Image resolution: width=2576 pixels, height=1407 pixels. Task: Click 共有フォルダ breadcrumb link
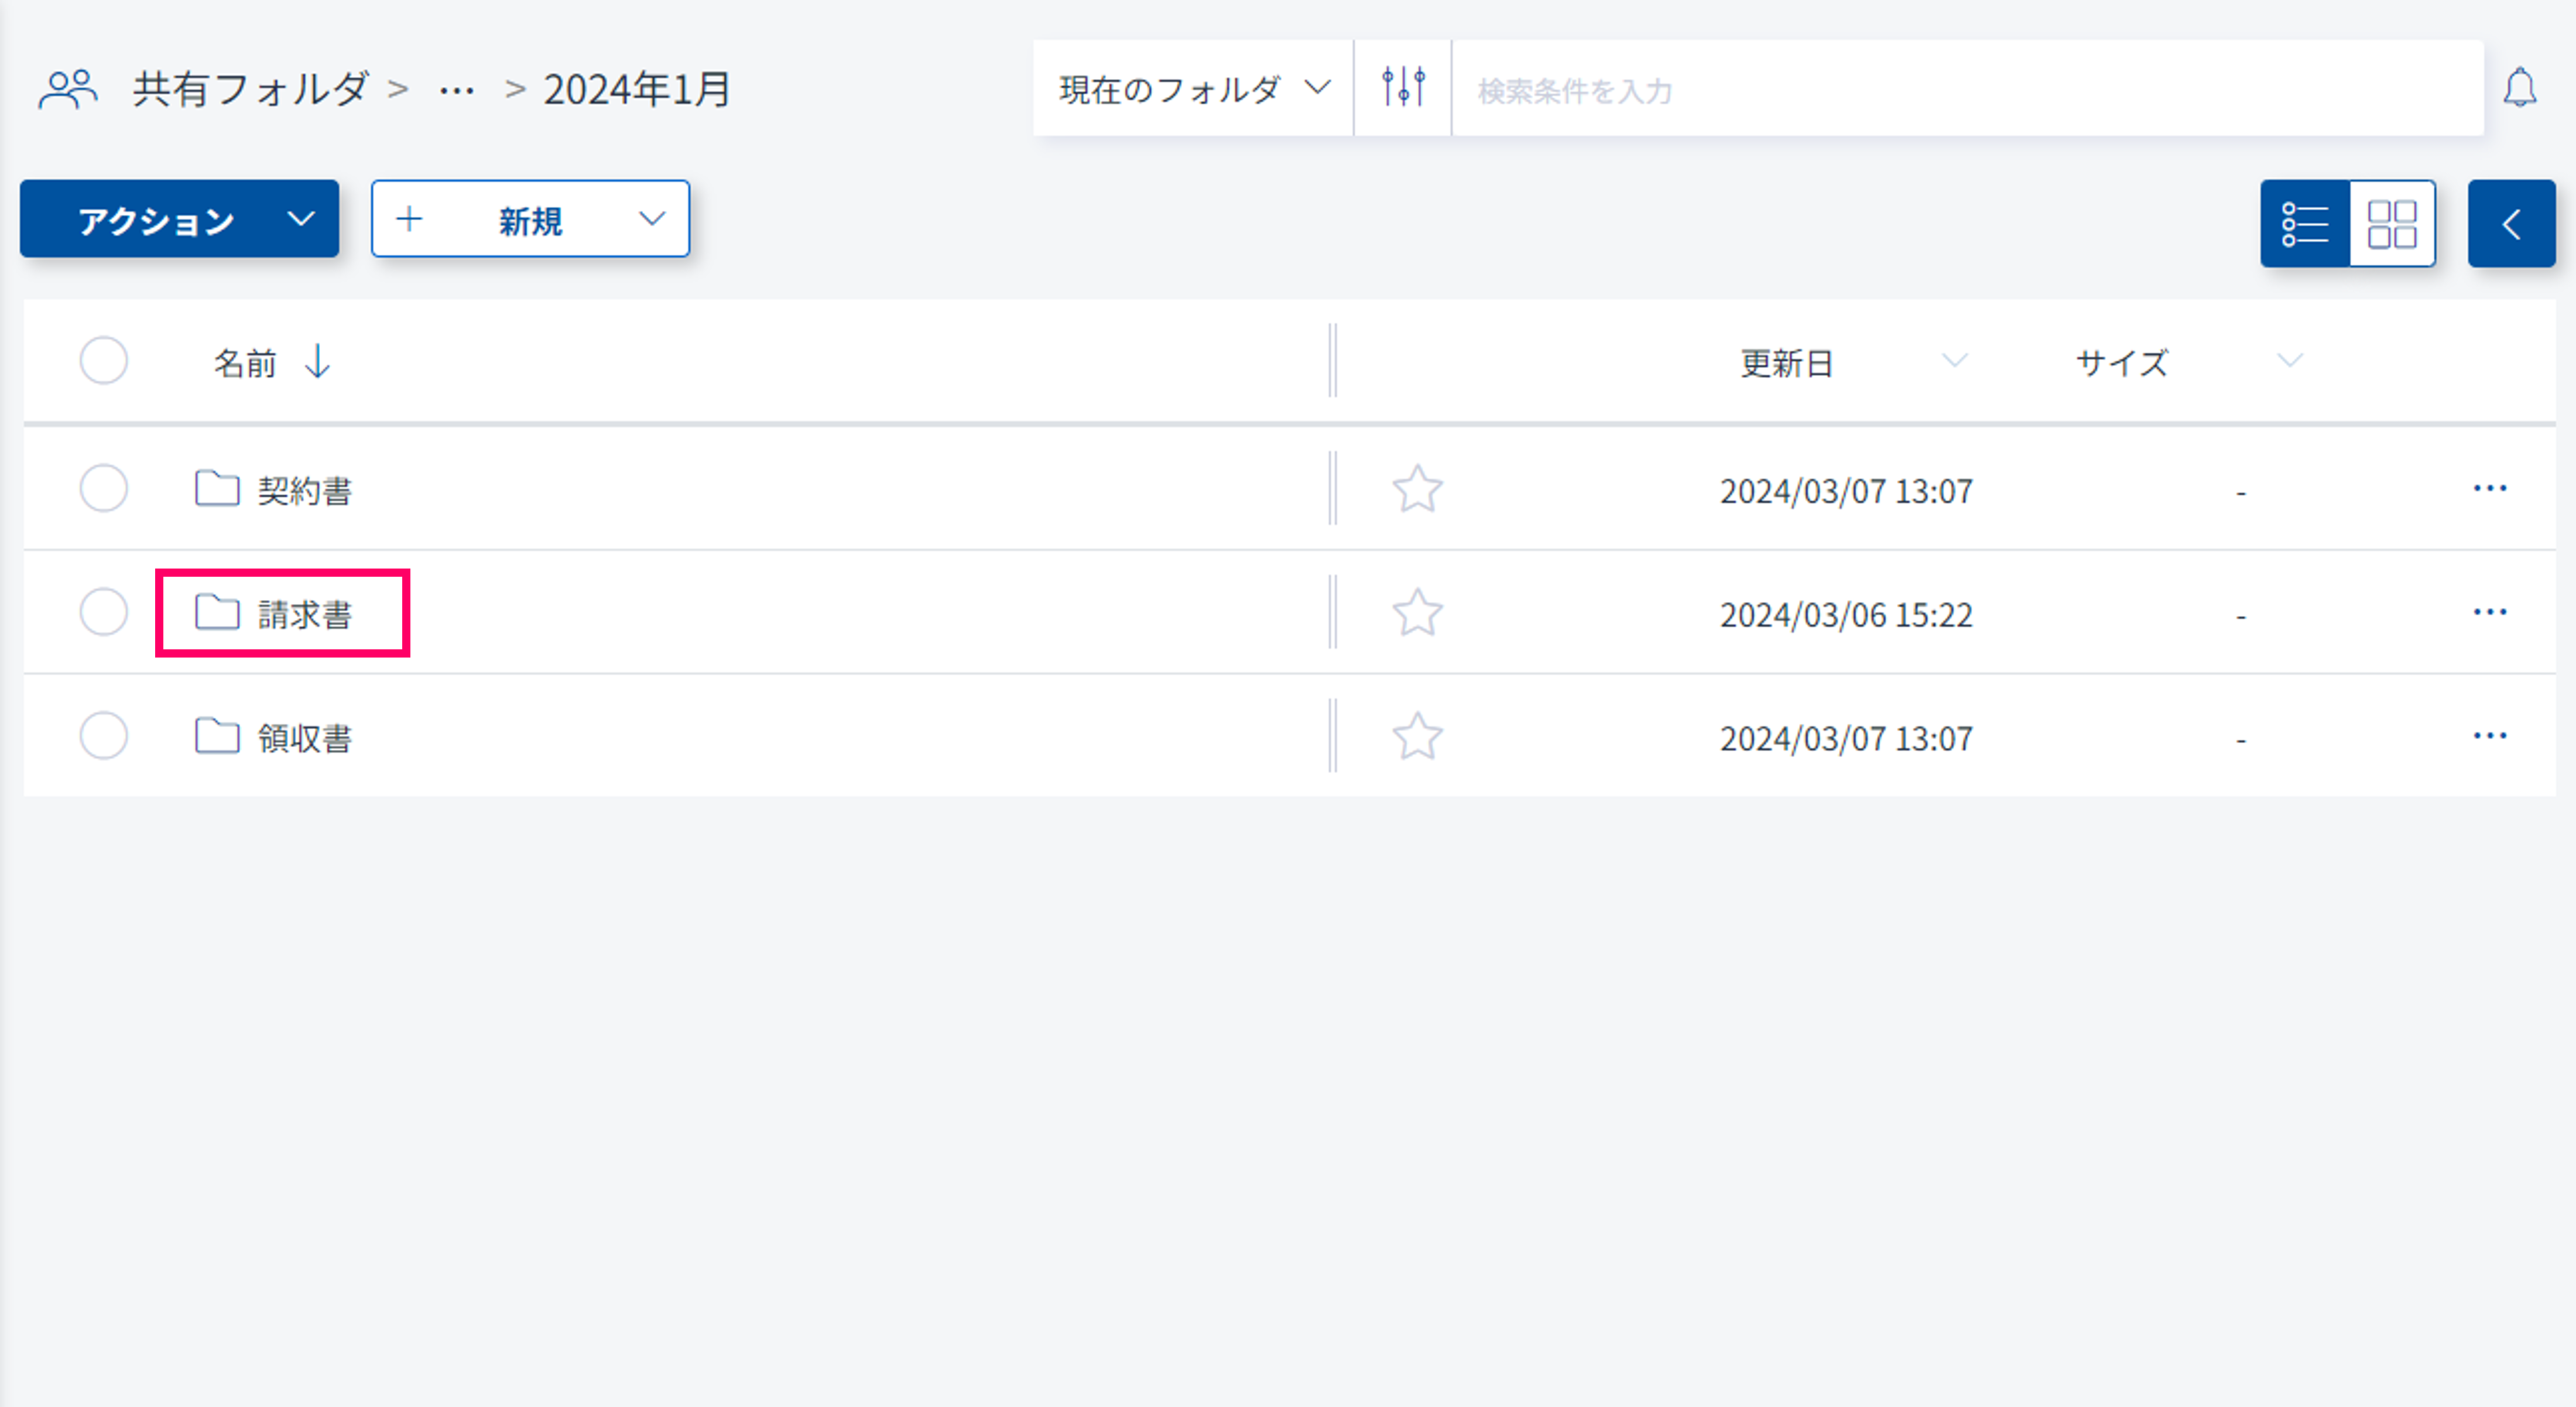(251, 89)
